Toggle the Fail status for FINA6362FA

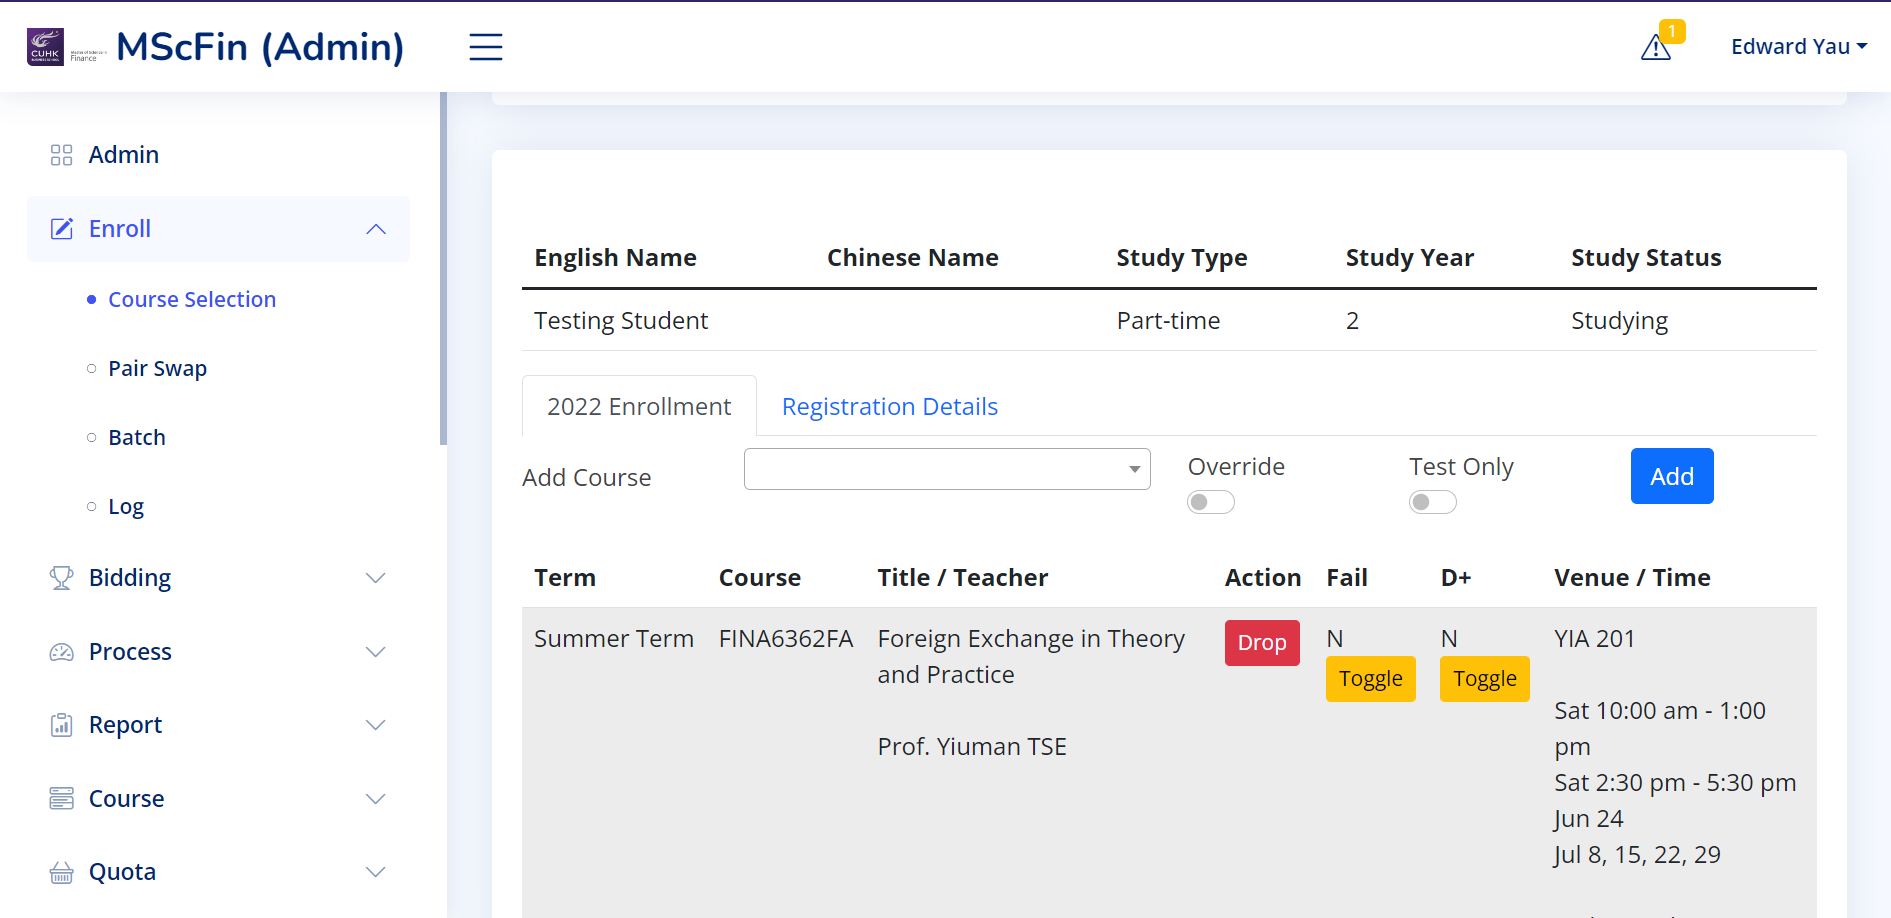1370,679
